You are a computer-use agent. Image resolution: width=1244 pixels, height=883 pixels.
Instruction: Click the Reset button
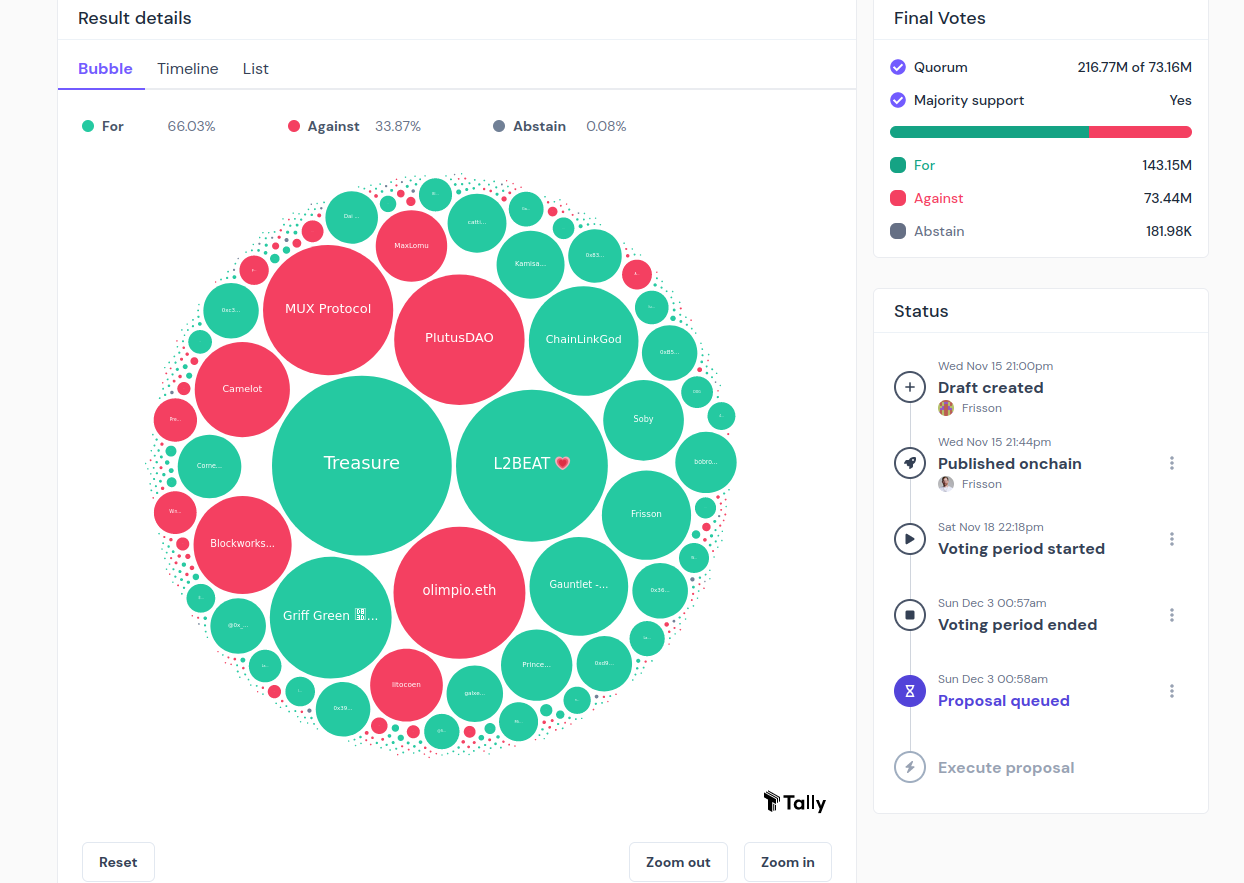118,862
